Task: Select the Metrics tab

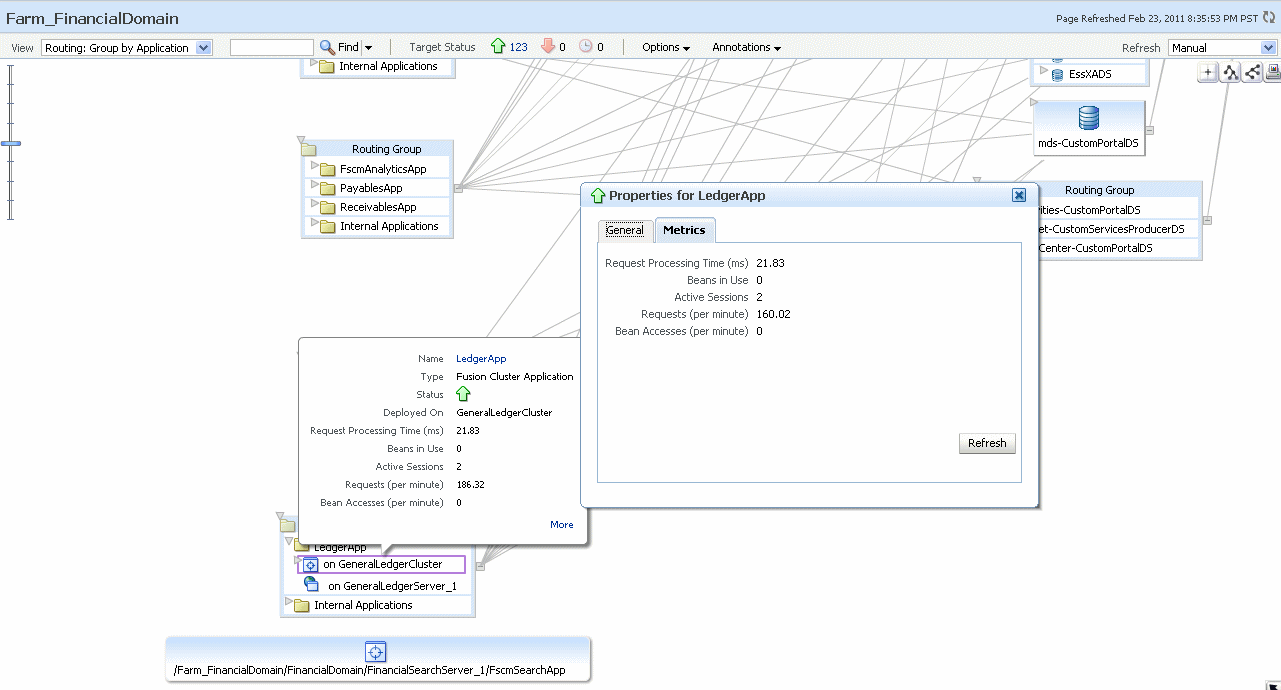Action: click(684, 231)
